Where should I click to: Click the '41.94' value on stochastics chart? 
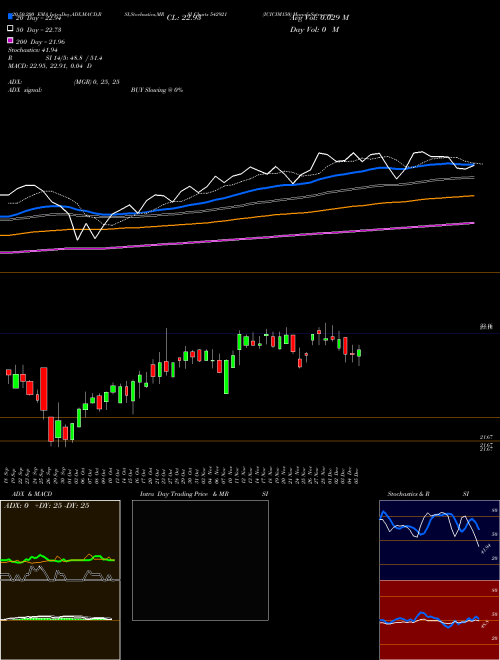(x=485, y=549)
